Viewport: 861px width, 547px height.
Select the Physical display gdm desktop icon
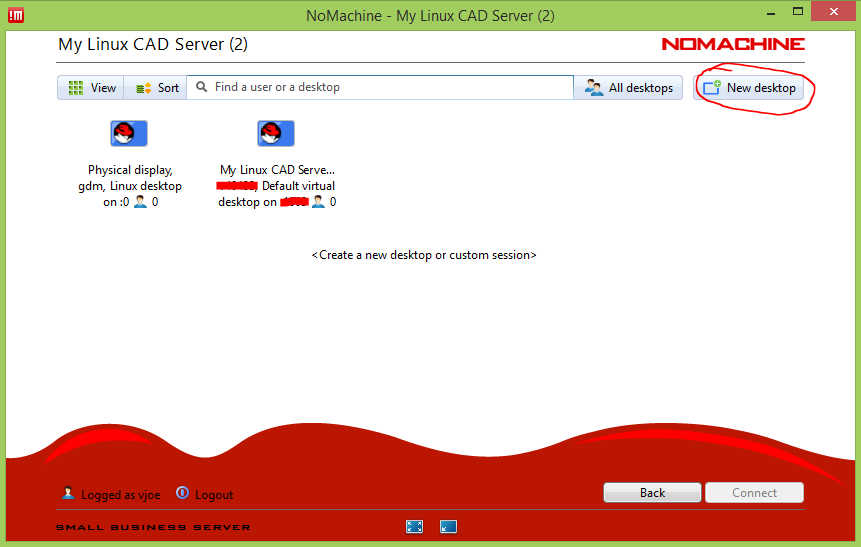pyautogui.click(x=129, y=133)
